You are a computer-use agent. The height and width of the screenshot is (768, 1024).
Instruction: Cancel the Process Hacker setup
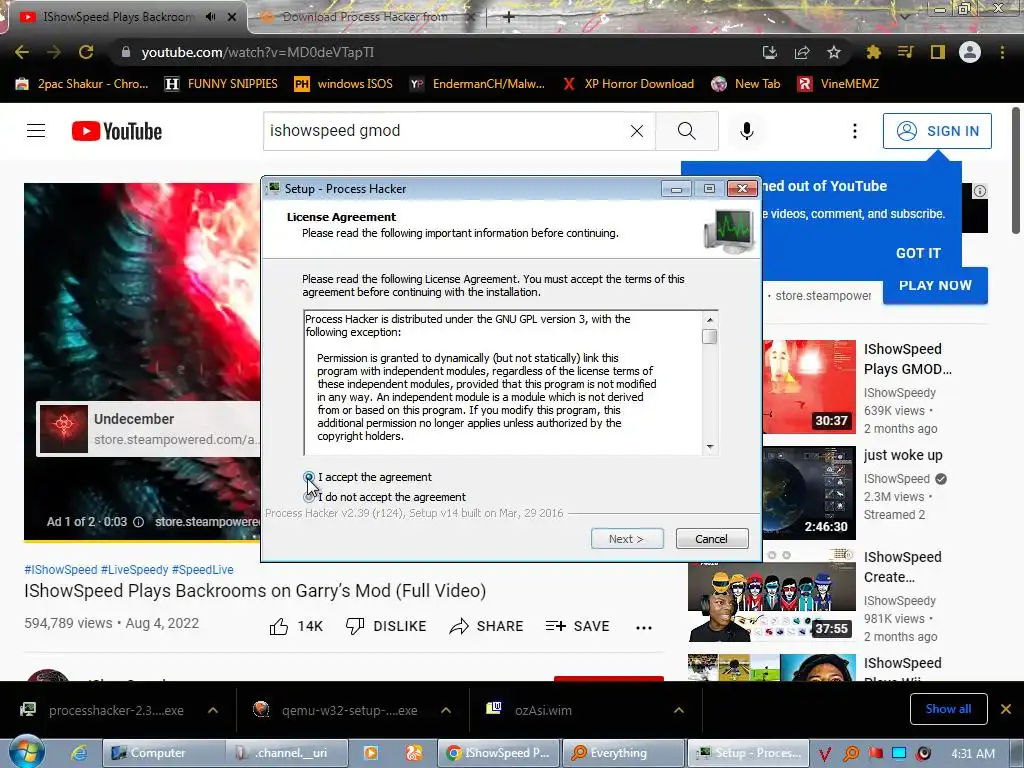point(712,539)
